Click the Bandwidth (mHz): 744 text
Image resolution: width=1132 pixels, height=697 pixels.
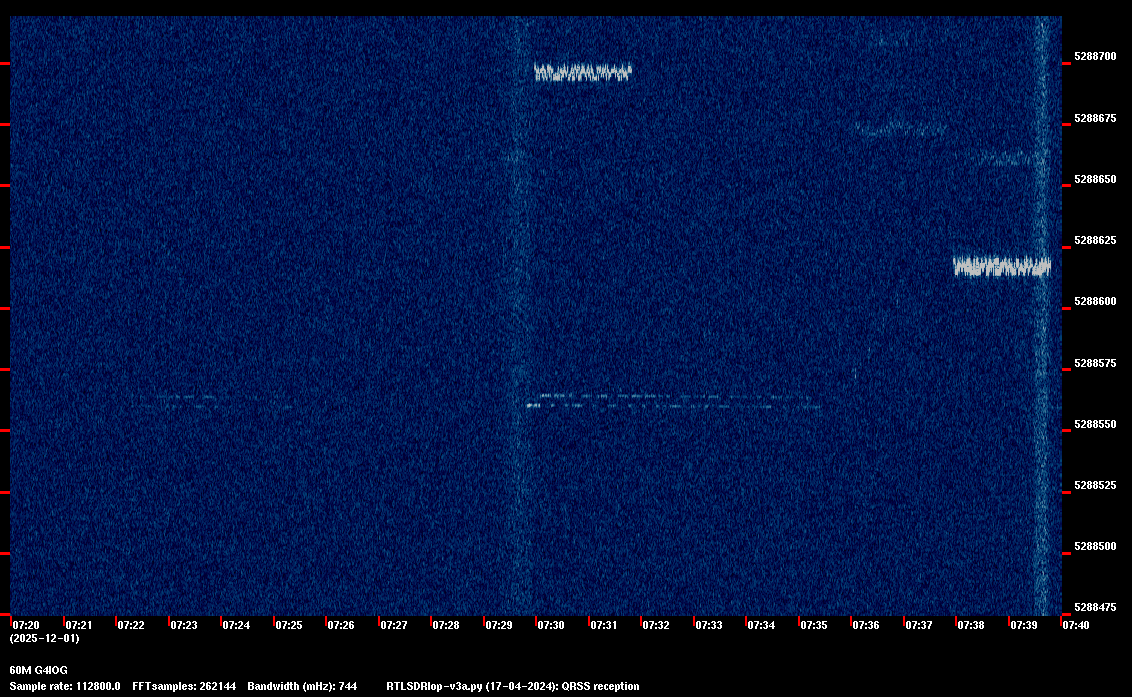(x=302, y=686)
